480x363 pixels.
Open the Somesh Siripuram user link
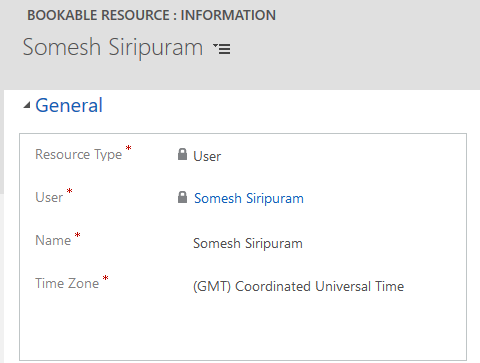(249, 198)
